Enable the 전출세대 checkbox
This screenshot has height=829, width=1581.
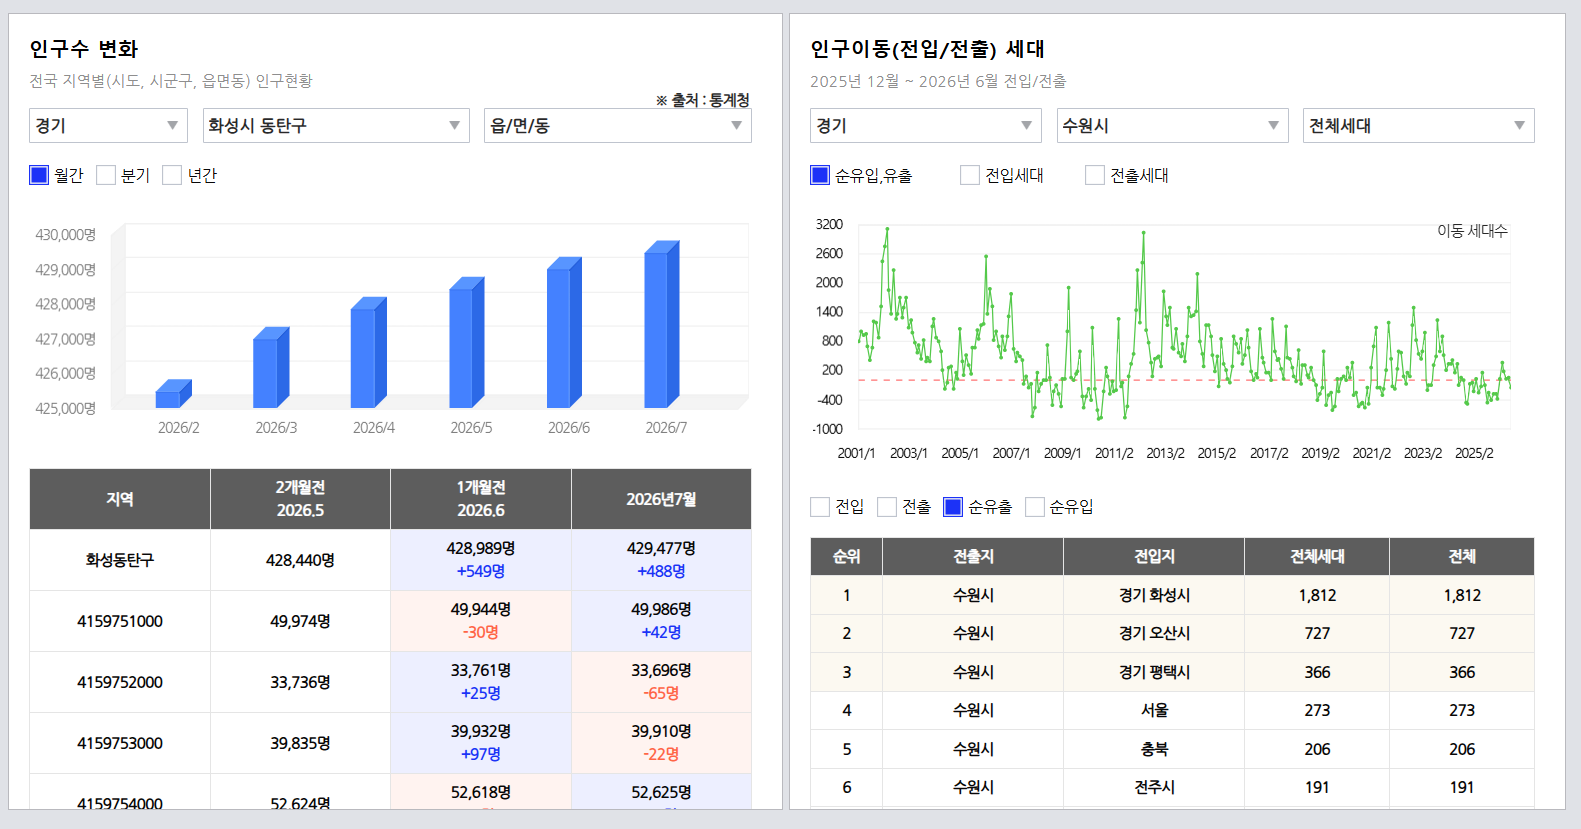click(1095, 175)
